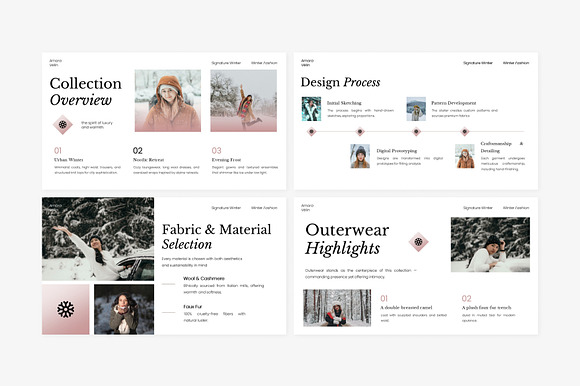Click the 'Collection Overview' title
Screen dimensions: 580x386
[85, 91]
